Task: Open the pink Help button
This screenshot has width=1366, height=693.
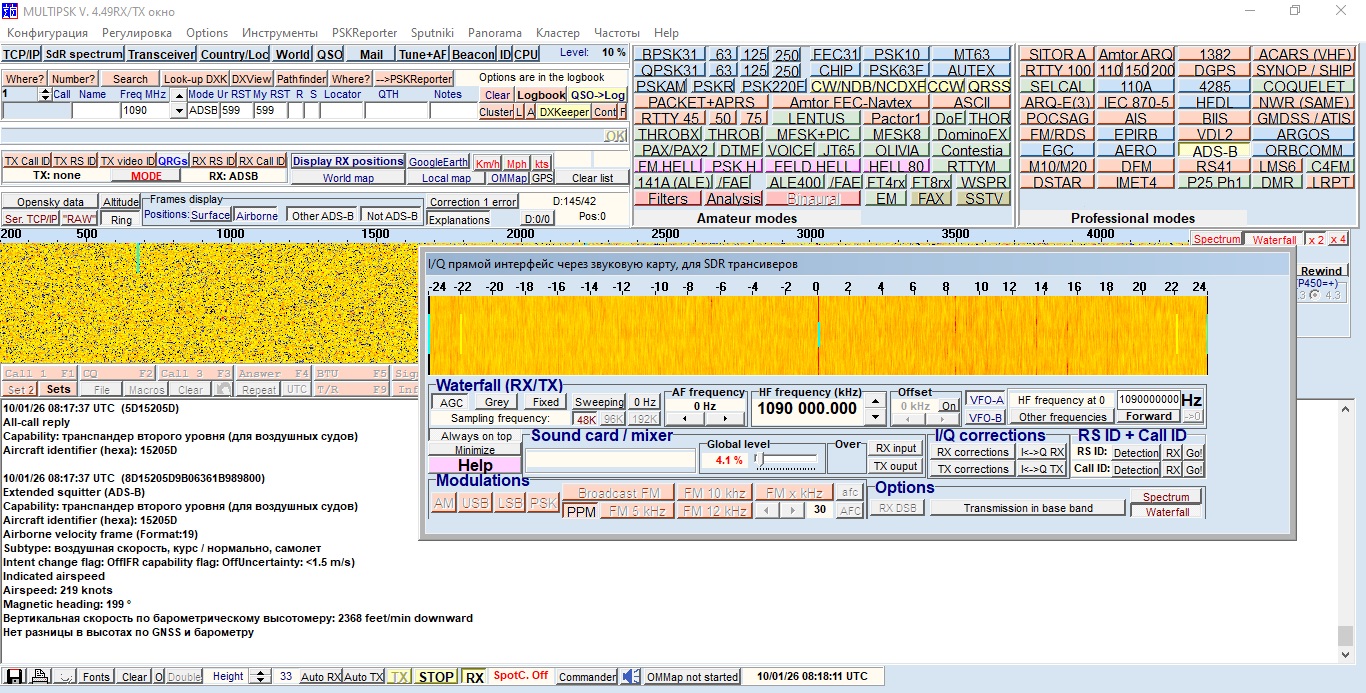Action: click(474, 465)
